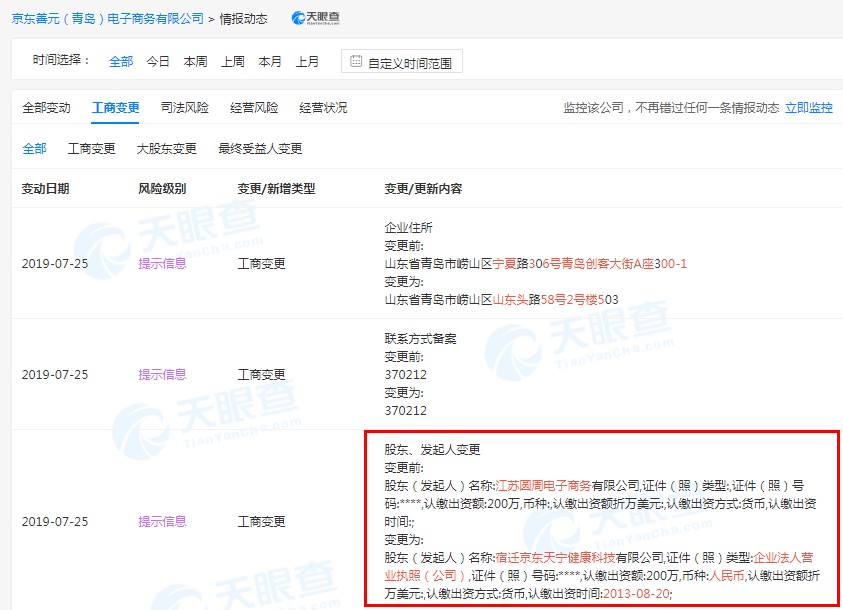843x610 pixels.
Task: Click the 变动日期 column header
Action: tap(46, 189)
